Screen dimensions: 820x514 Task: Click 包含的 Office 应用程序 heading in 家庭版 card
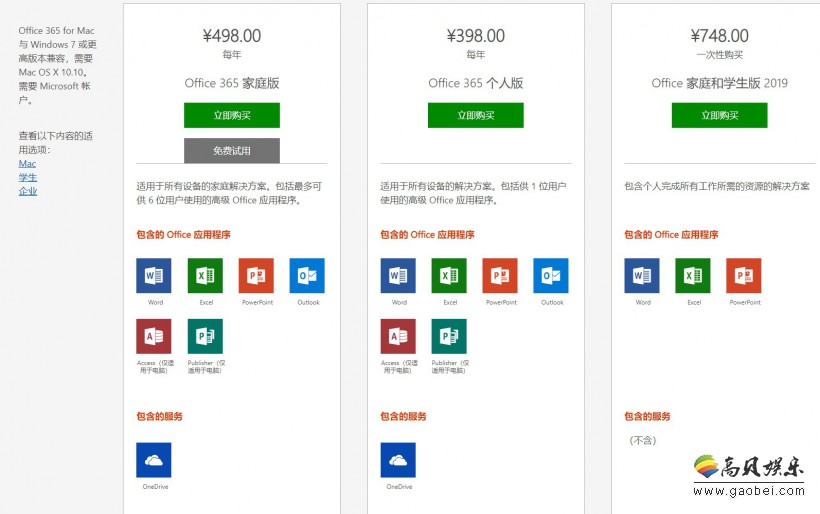point(183,235)
